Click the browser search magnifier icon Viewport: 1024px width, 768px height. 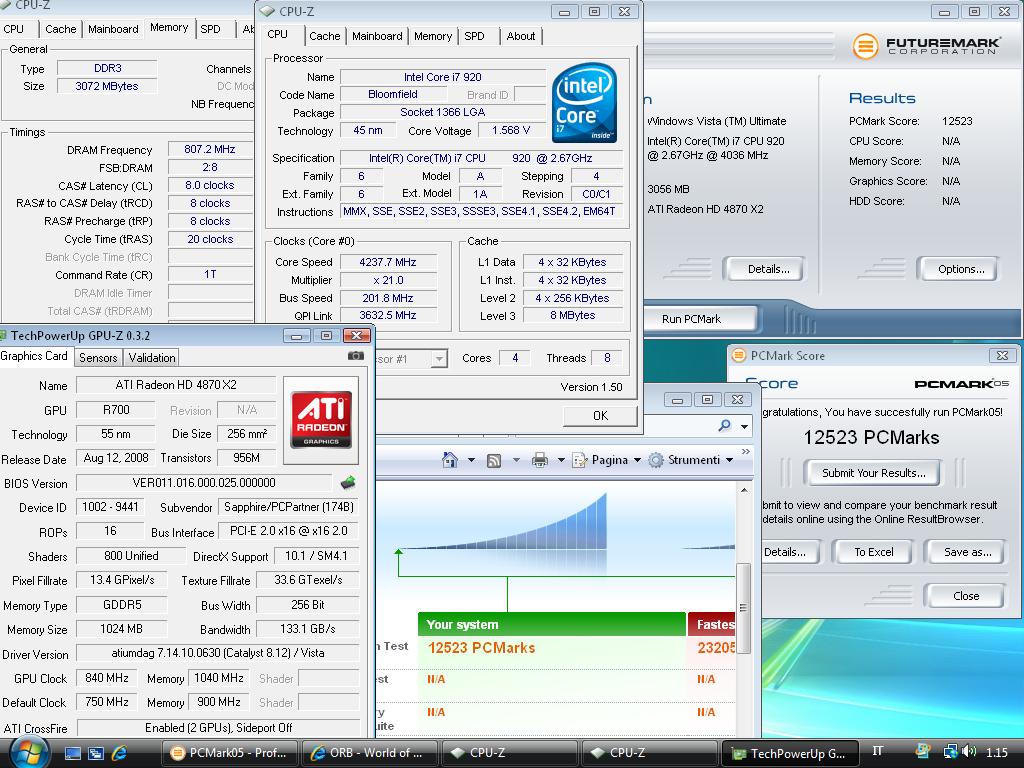[725, 426]
